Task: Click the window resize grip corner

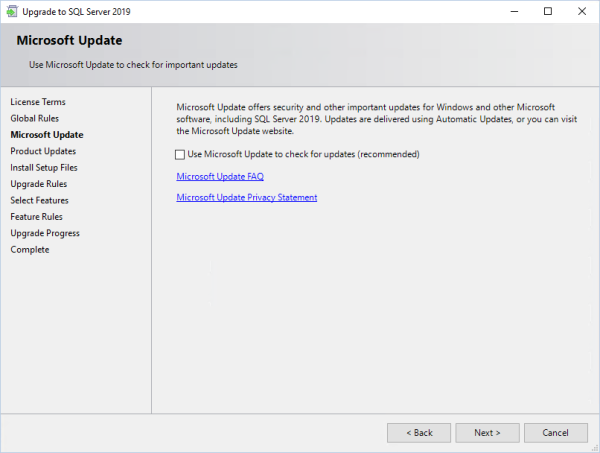Action: (x=595, y=448)
